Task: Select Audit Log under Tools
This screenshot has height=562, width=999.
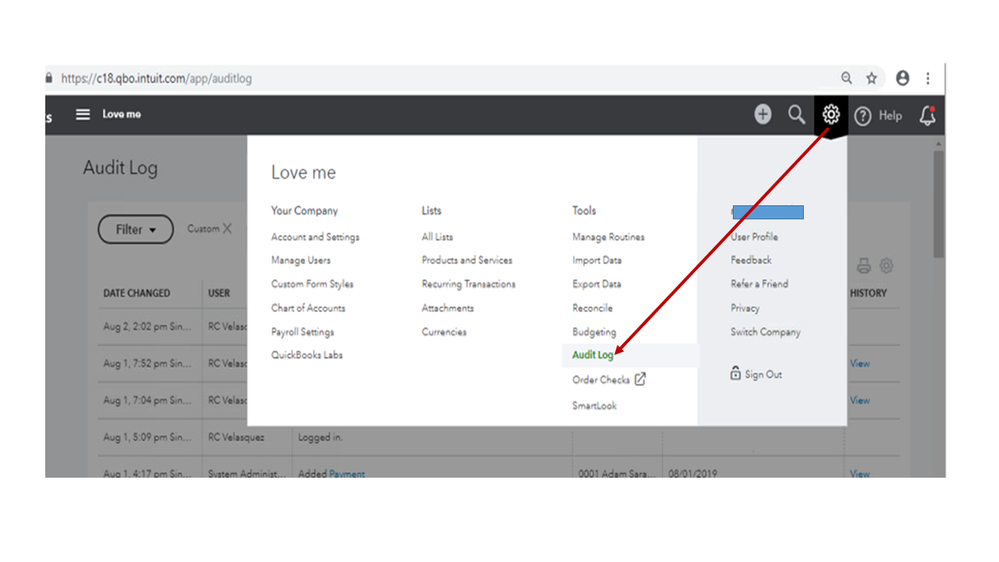Action: [593, 355]
